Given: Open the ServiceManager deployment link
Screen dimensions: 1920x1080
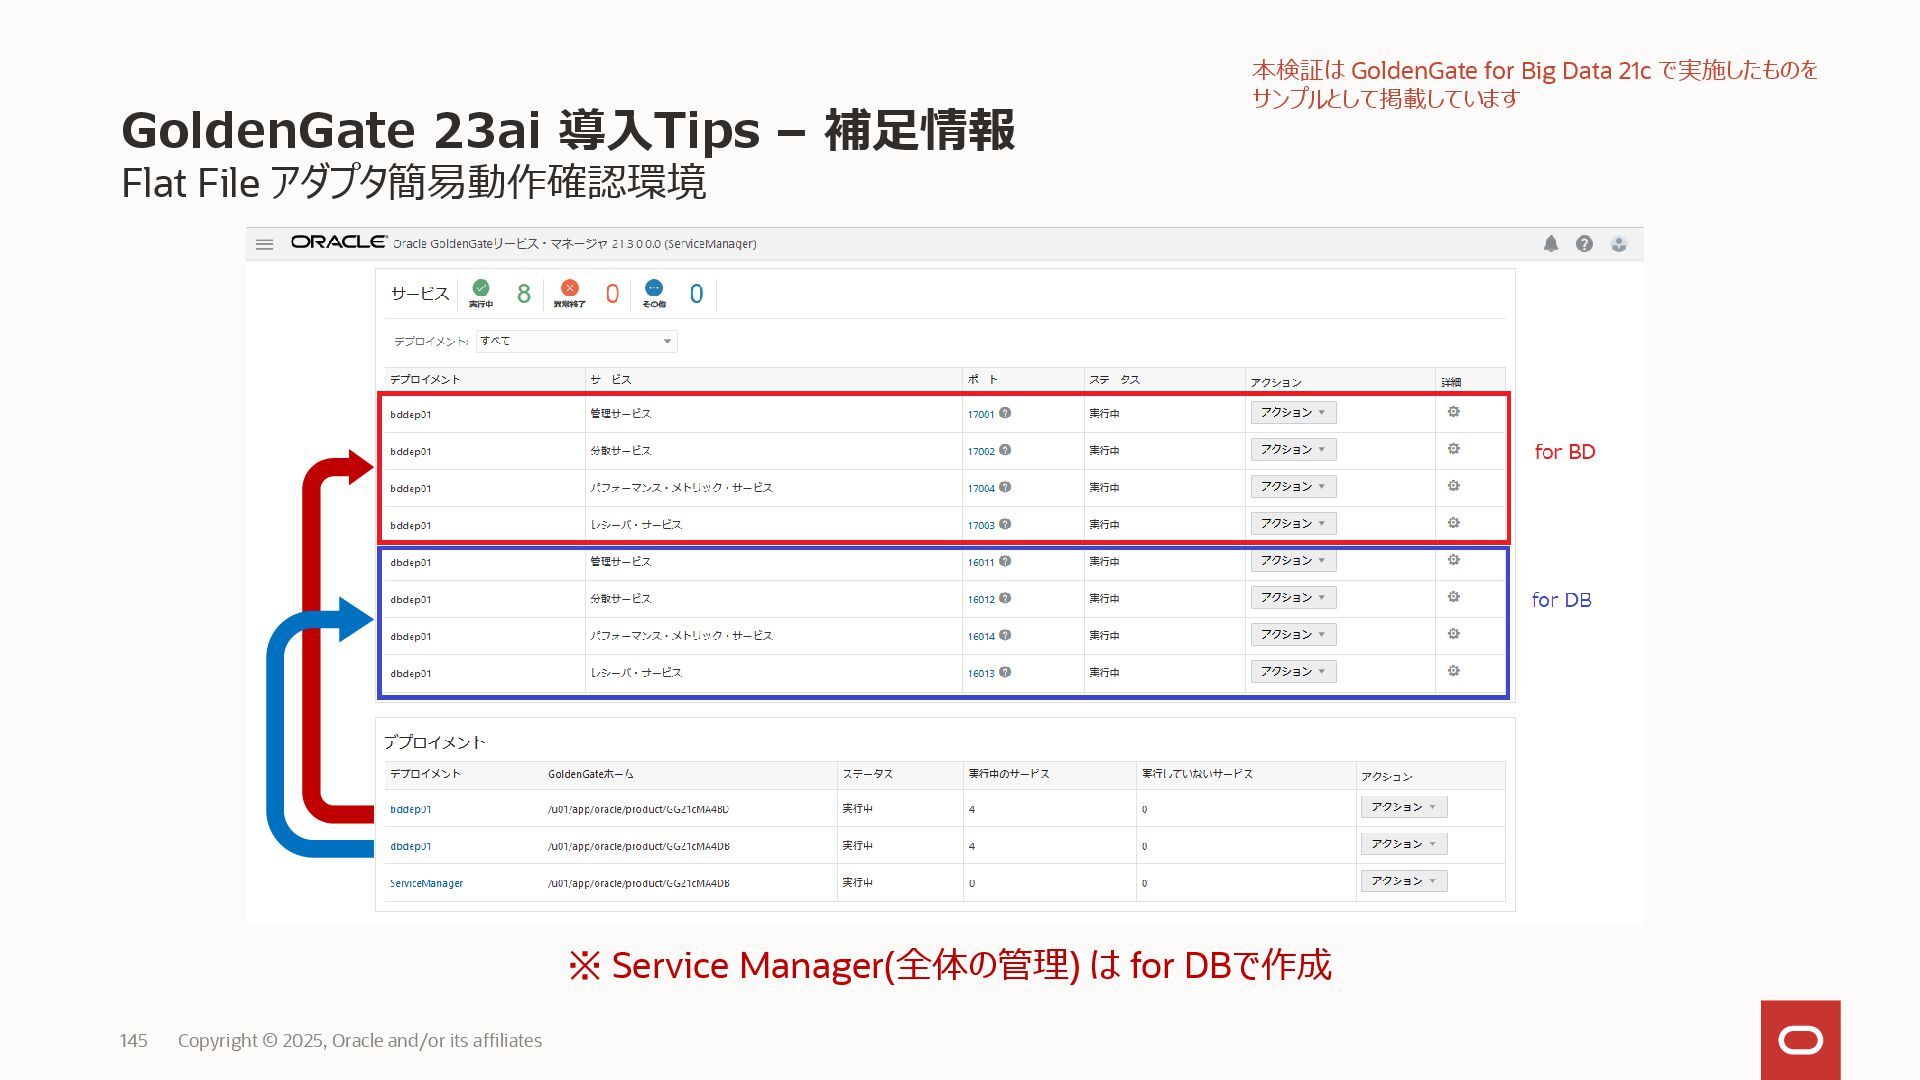Looking at the screenshot, I should point(426,883).
